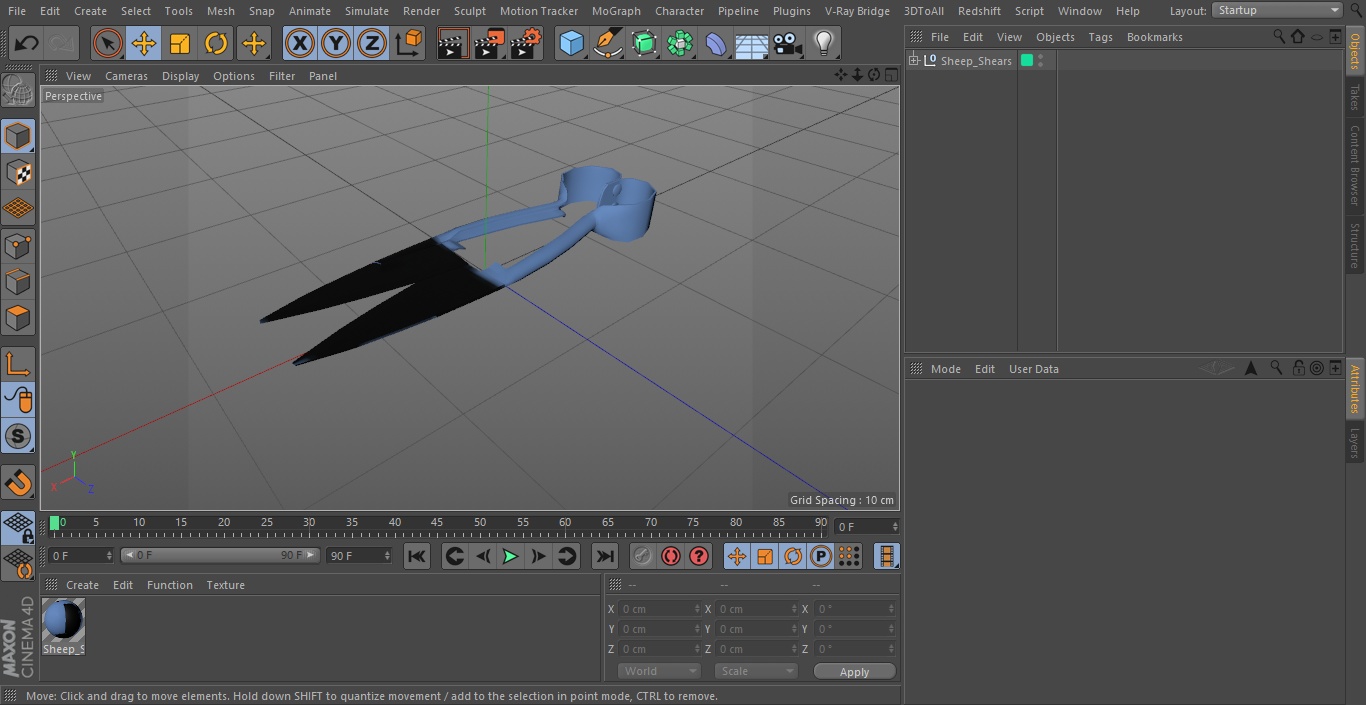The image size is (1366, 705).
Task: Click the Sheep_Shears green layer swatch
Action: [1026, 61]
